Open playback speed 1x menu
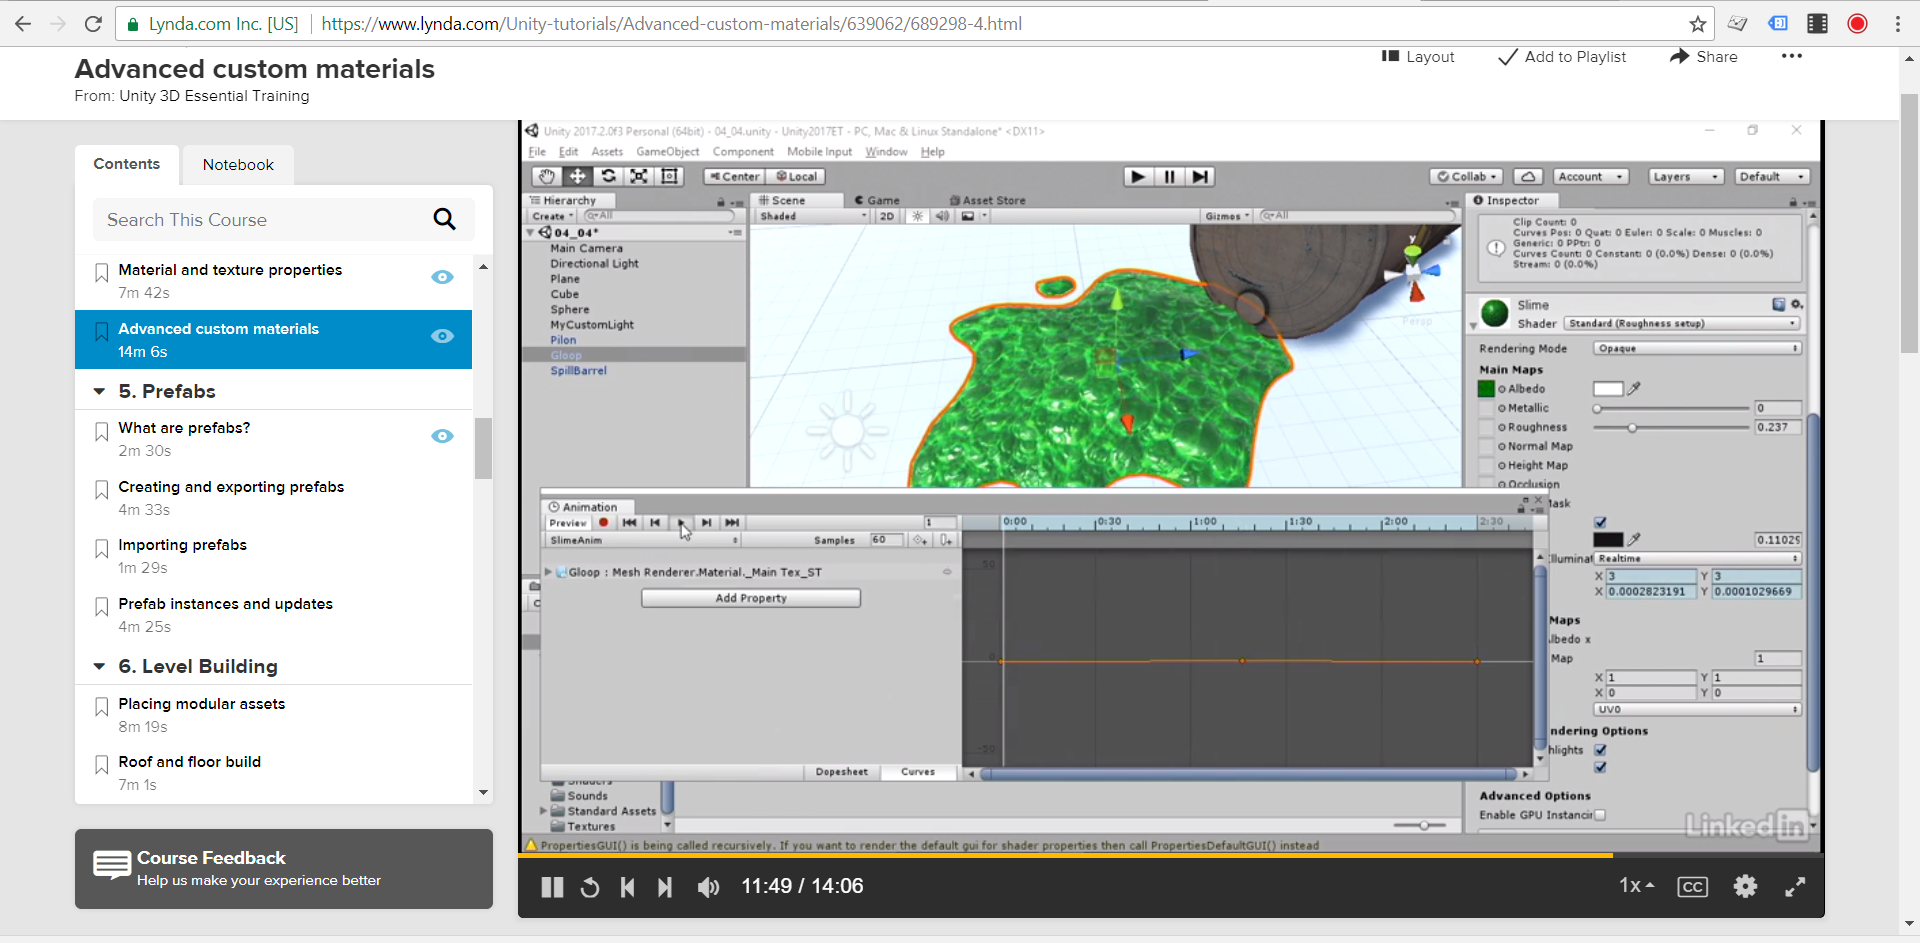 tap(1636, 886)
